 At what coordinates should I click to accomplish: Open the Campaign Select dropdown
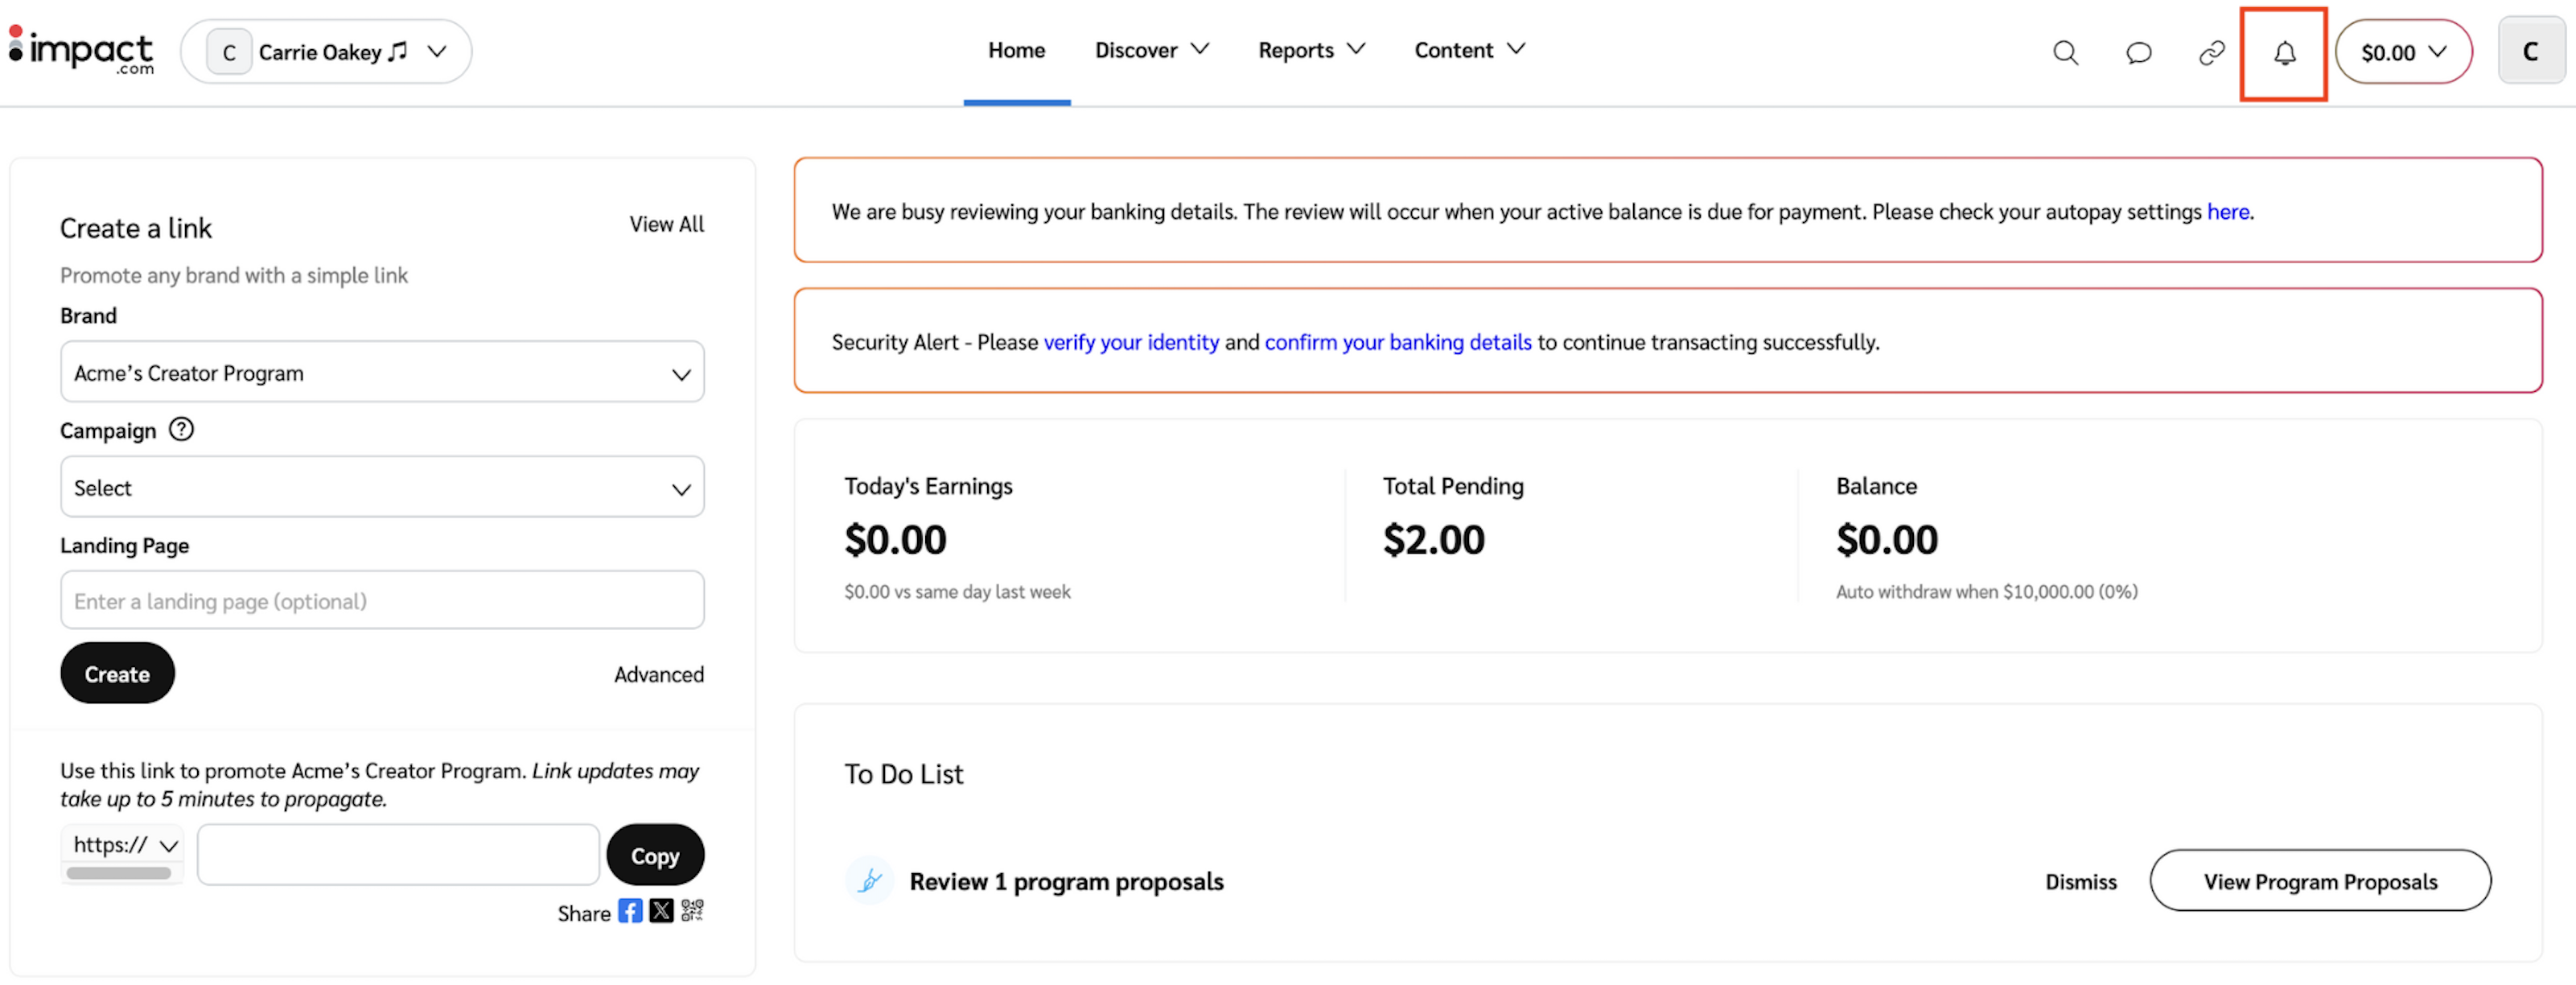(x=382, y=488)
